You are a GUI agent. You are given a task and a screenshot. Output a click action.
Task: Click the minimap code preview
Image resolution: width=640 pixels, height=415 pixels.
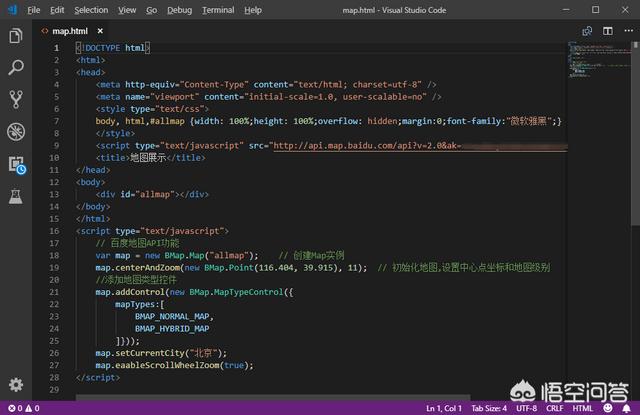(x=593, y=60)
